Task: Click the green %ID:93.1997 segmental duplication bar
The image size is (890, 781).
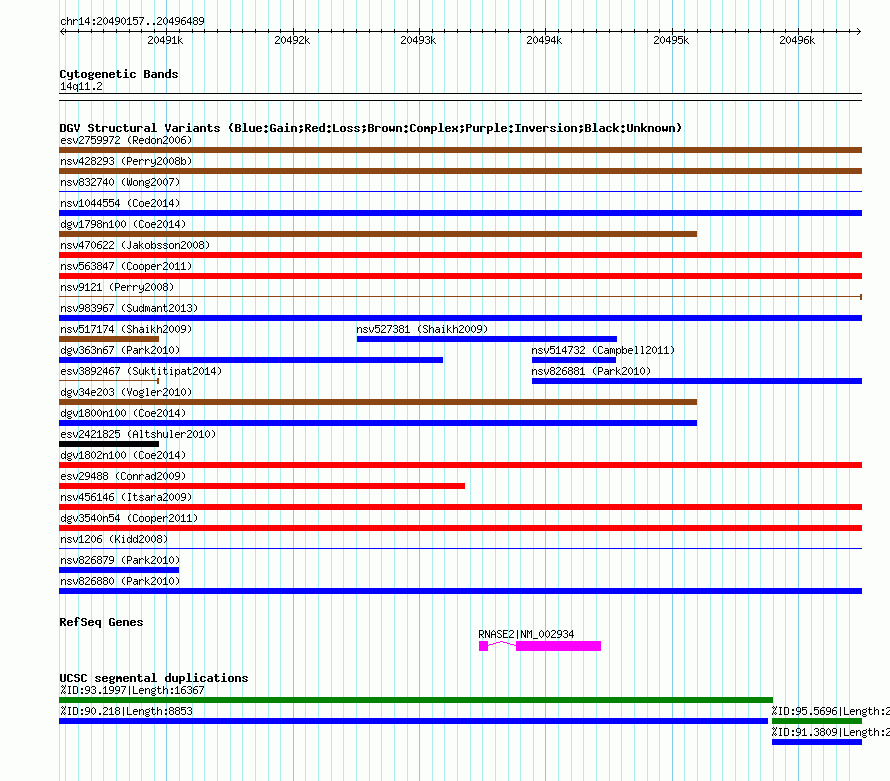Action: pyautogui.click(x=416, y=700)
